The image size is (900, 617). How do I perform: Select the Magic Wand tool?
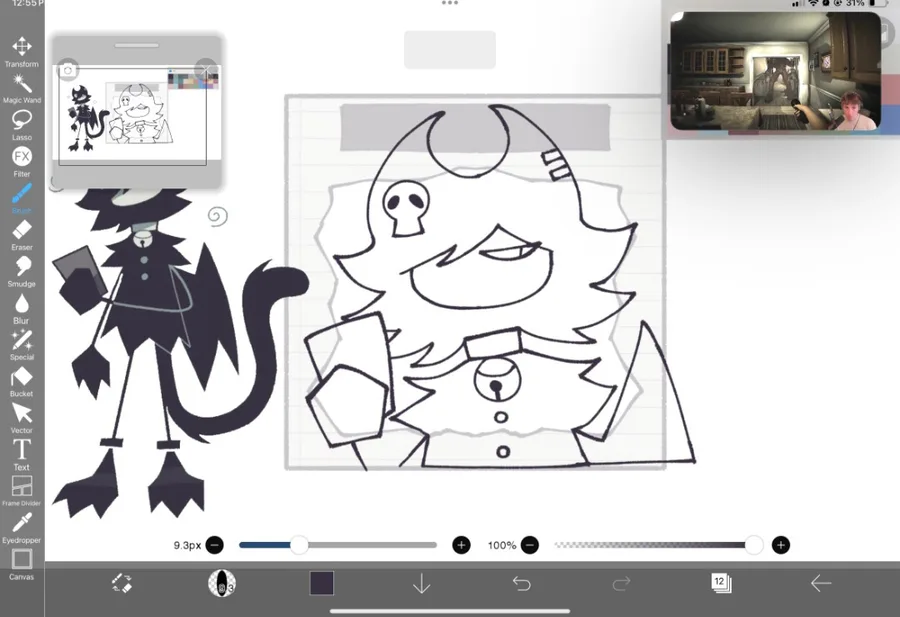[22, 88]
